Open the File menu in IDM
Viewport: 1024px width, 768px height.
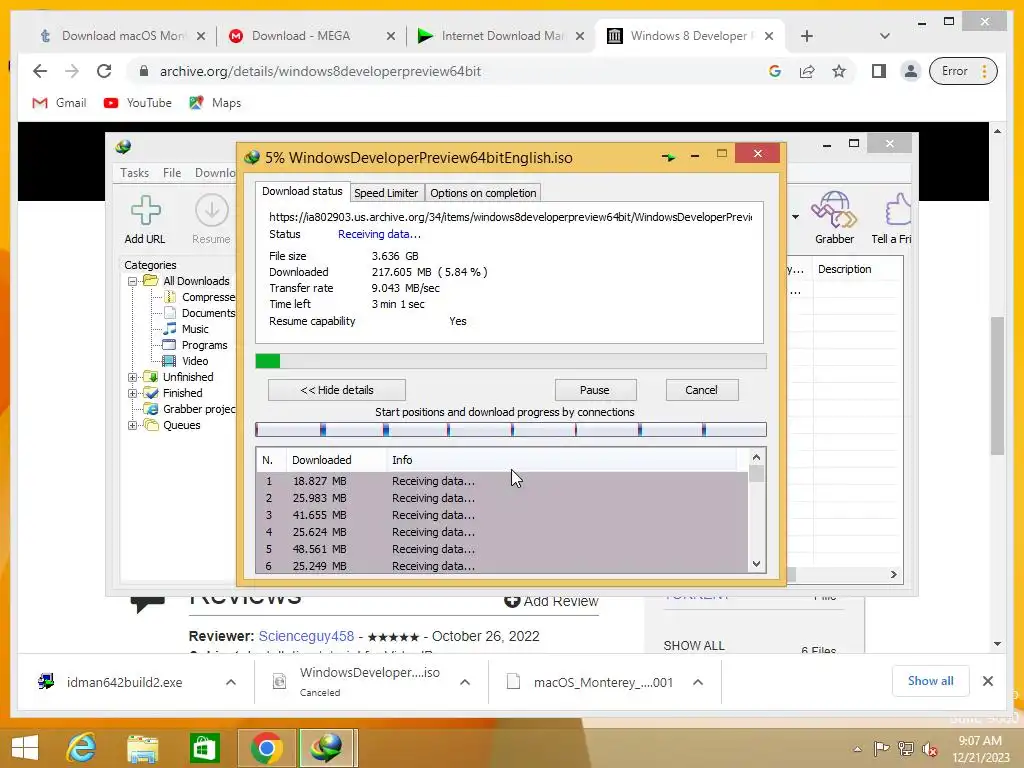[x=172, y=172]
